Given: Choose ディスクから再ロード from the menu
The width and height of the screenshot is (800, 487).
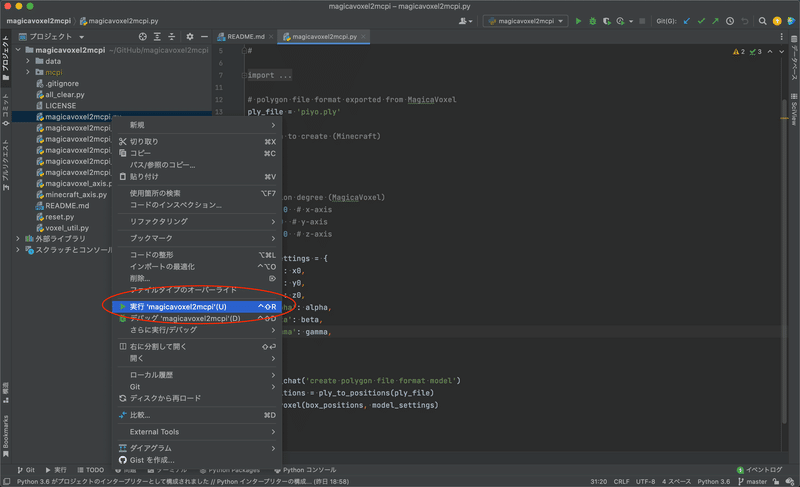Looking at the screenshot, I should 197,398.
